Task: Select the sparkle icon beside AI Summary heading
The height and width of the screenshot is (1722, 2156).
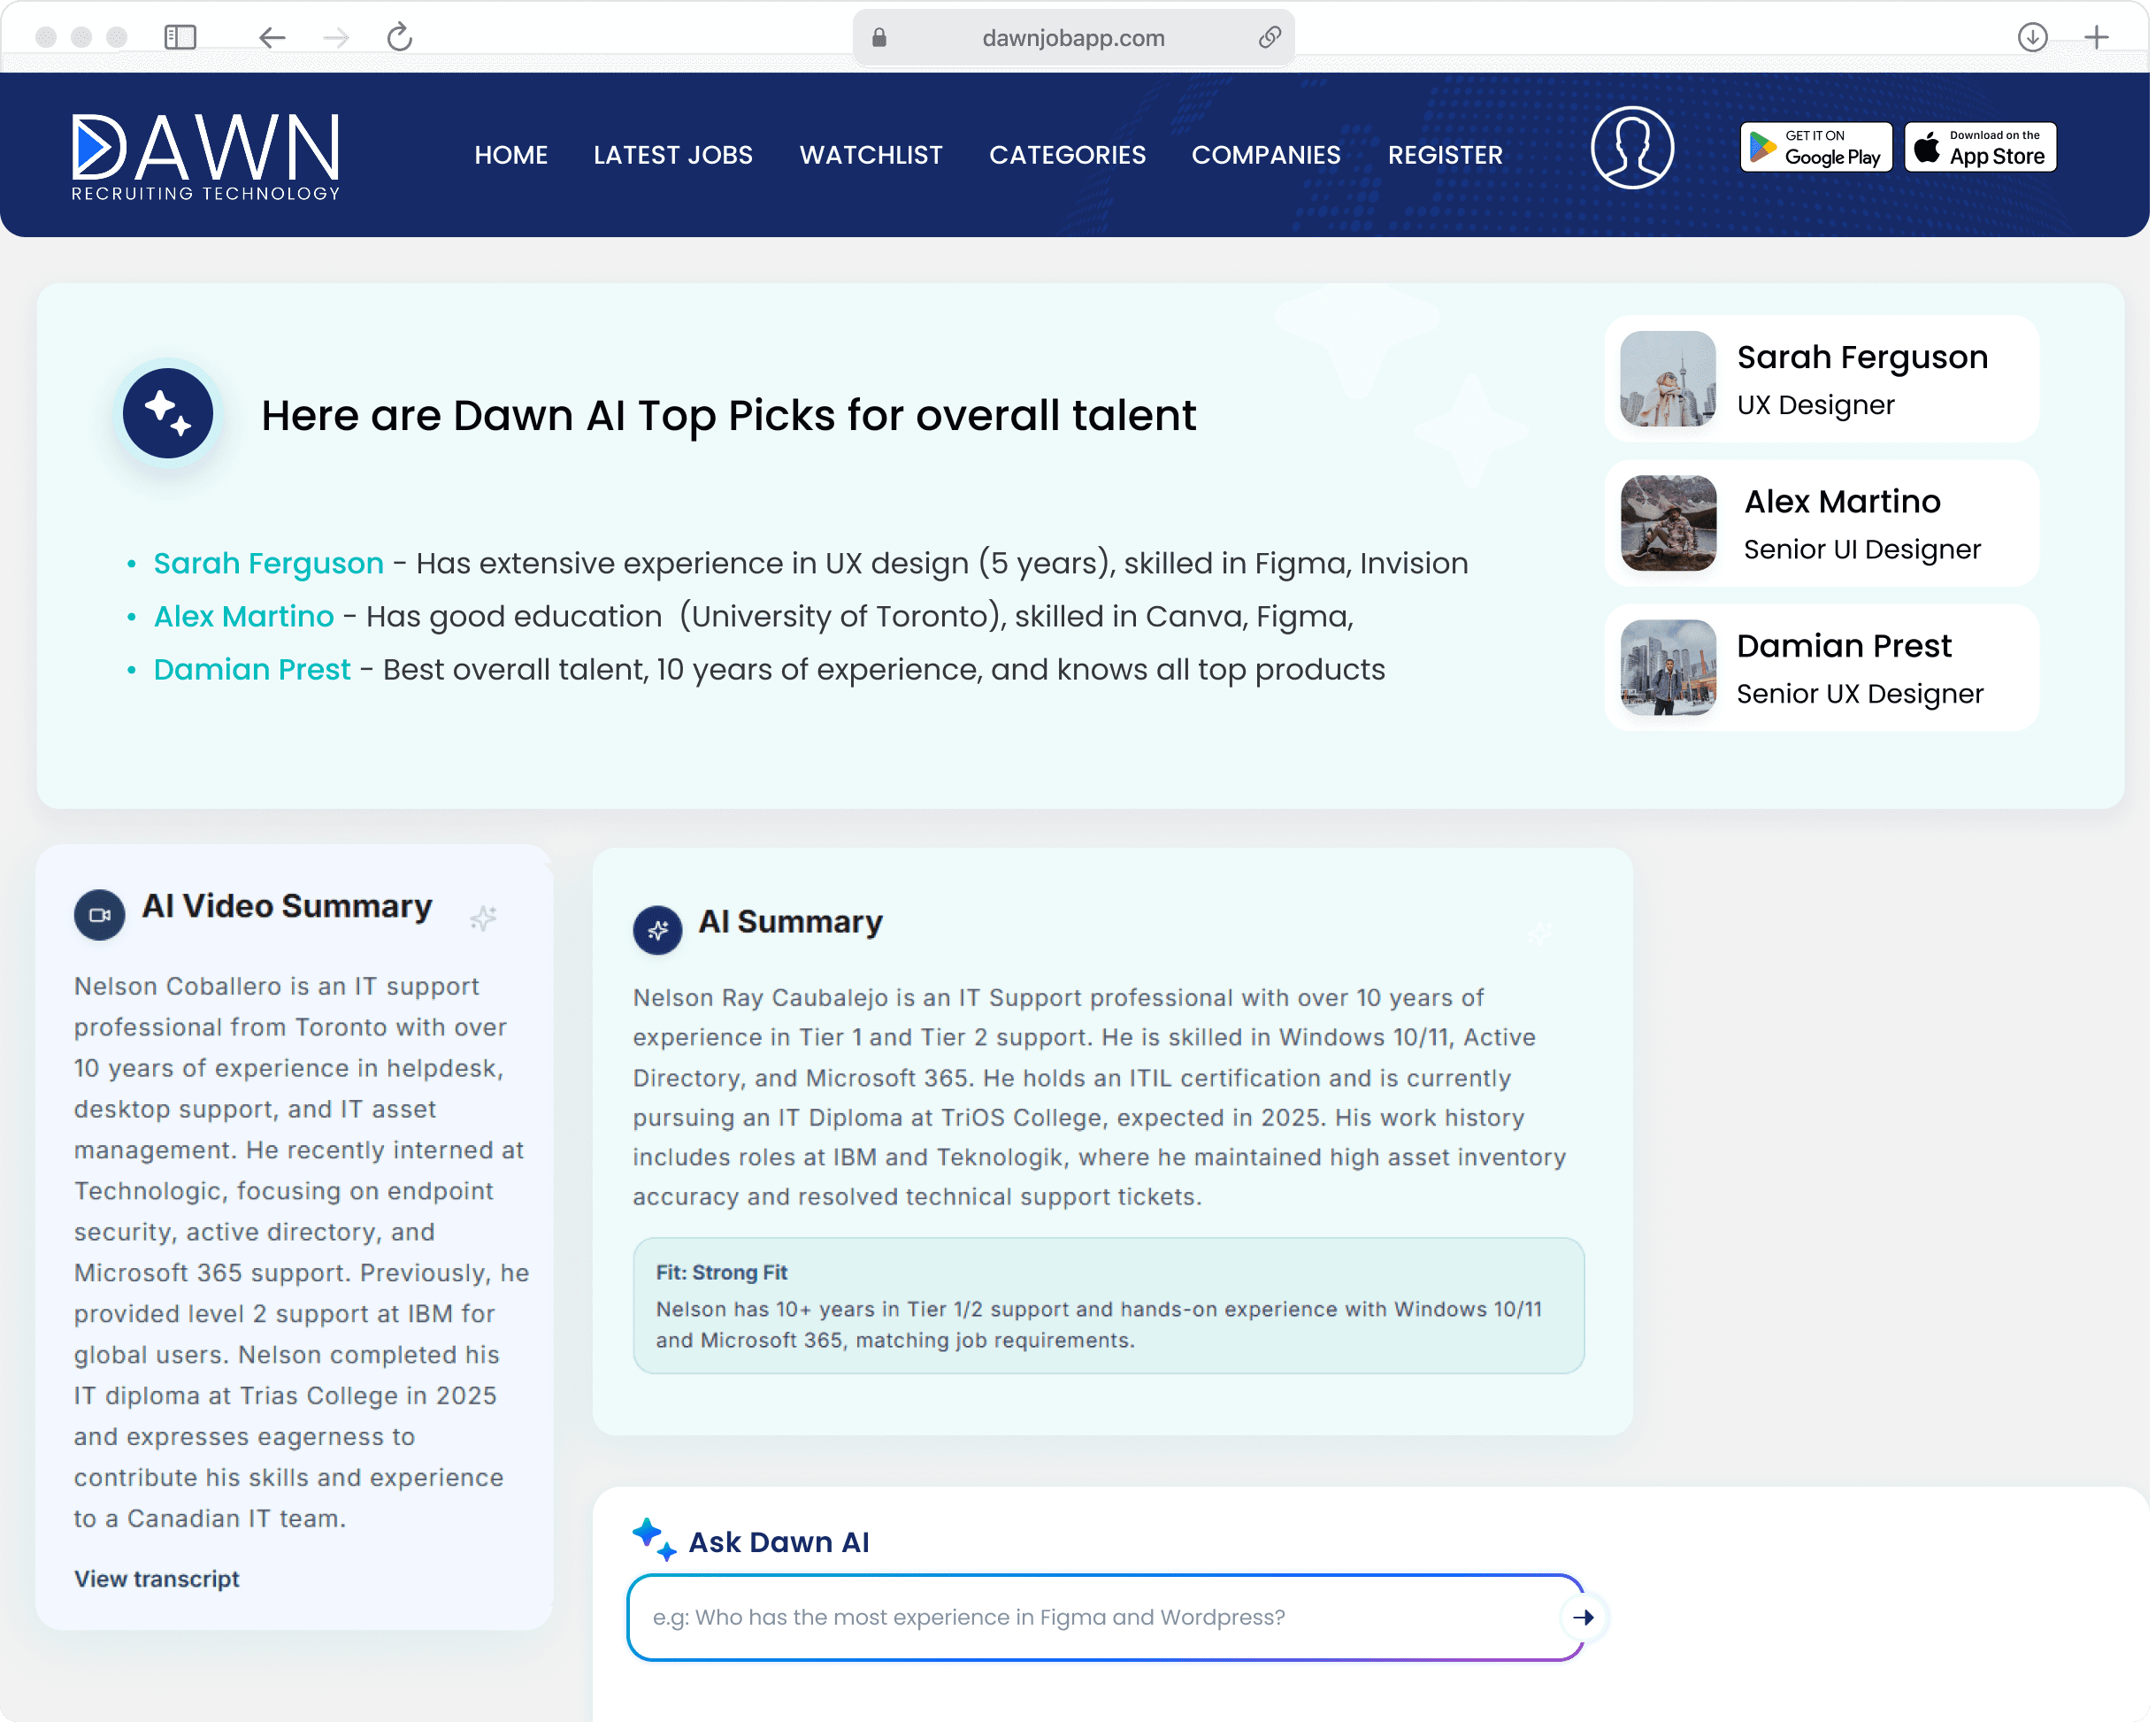Action: (657, 929)
